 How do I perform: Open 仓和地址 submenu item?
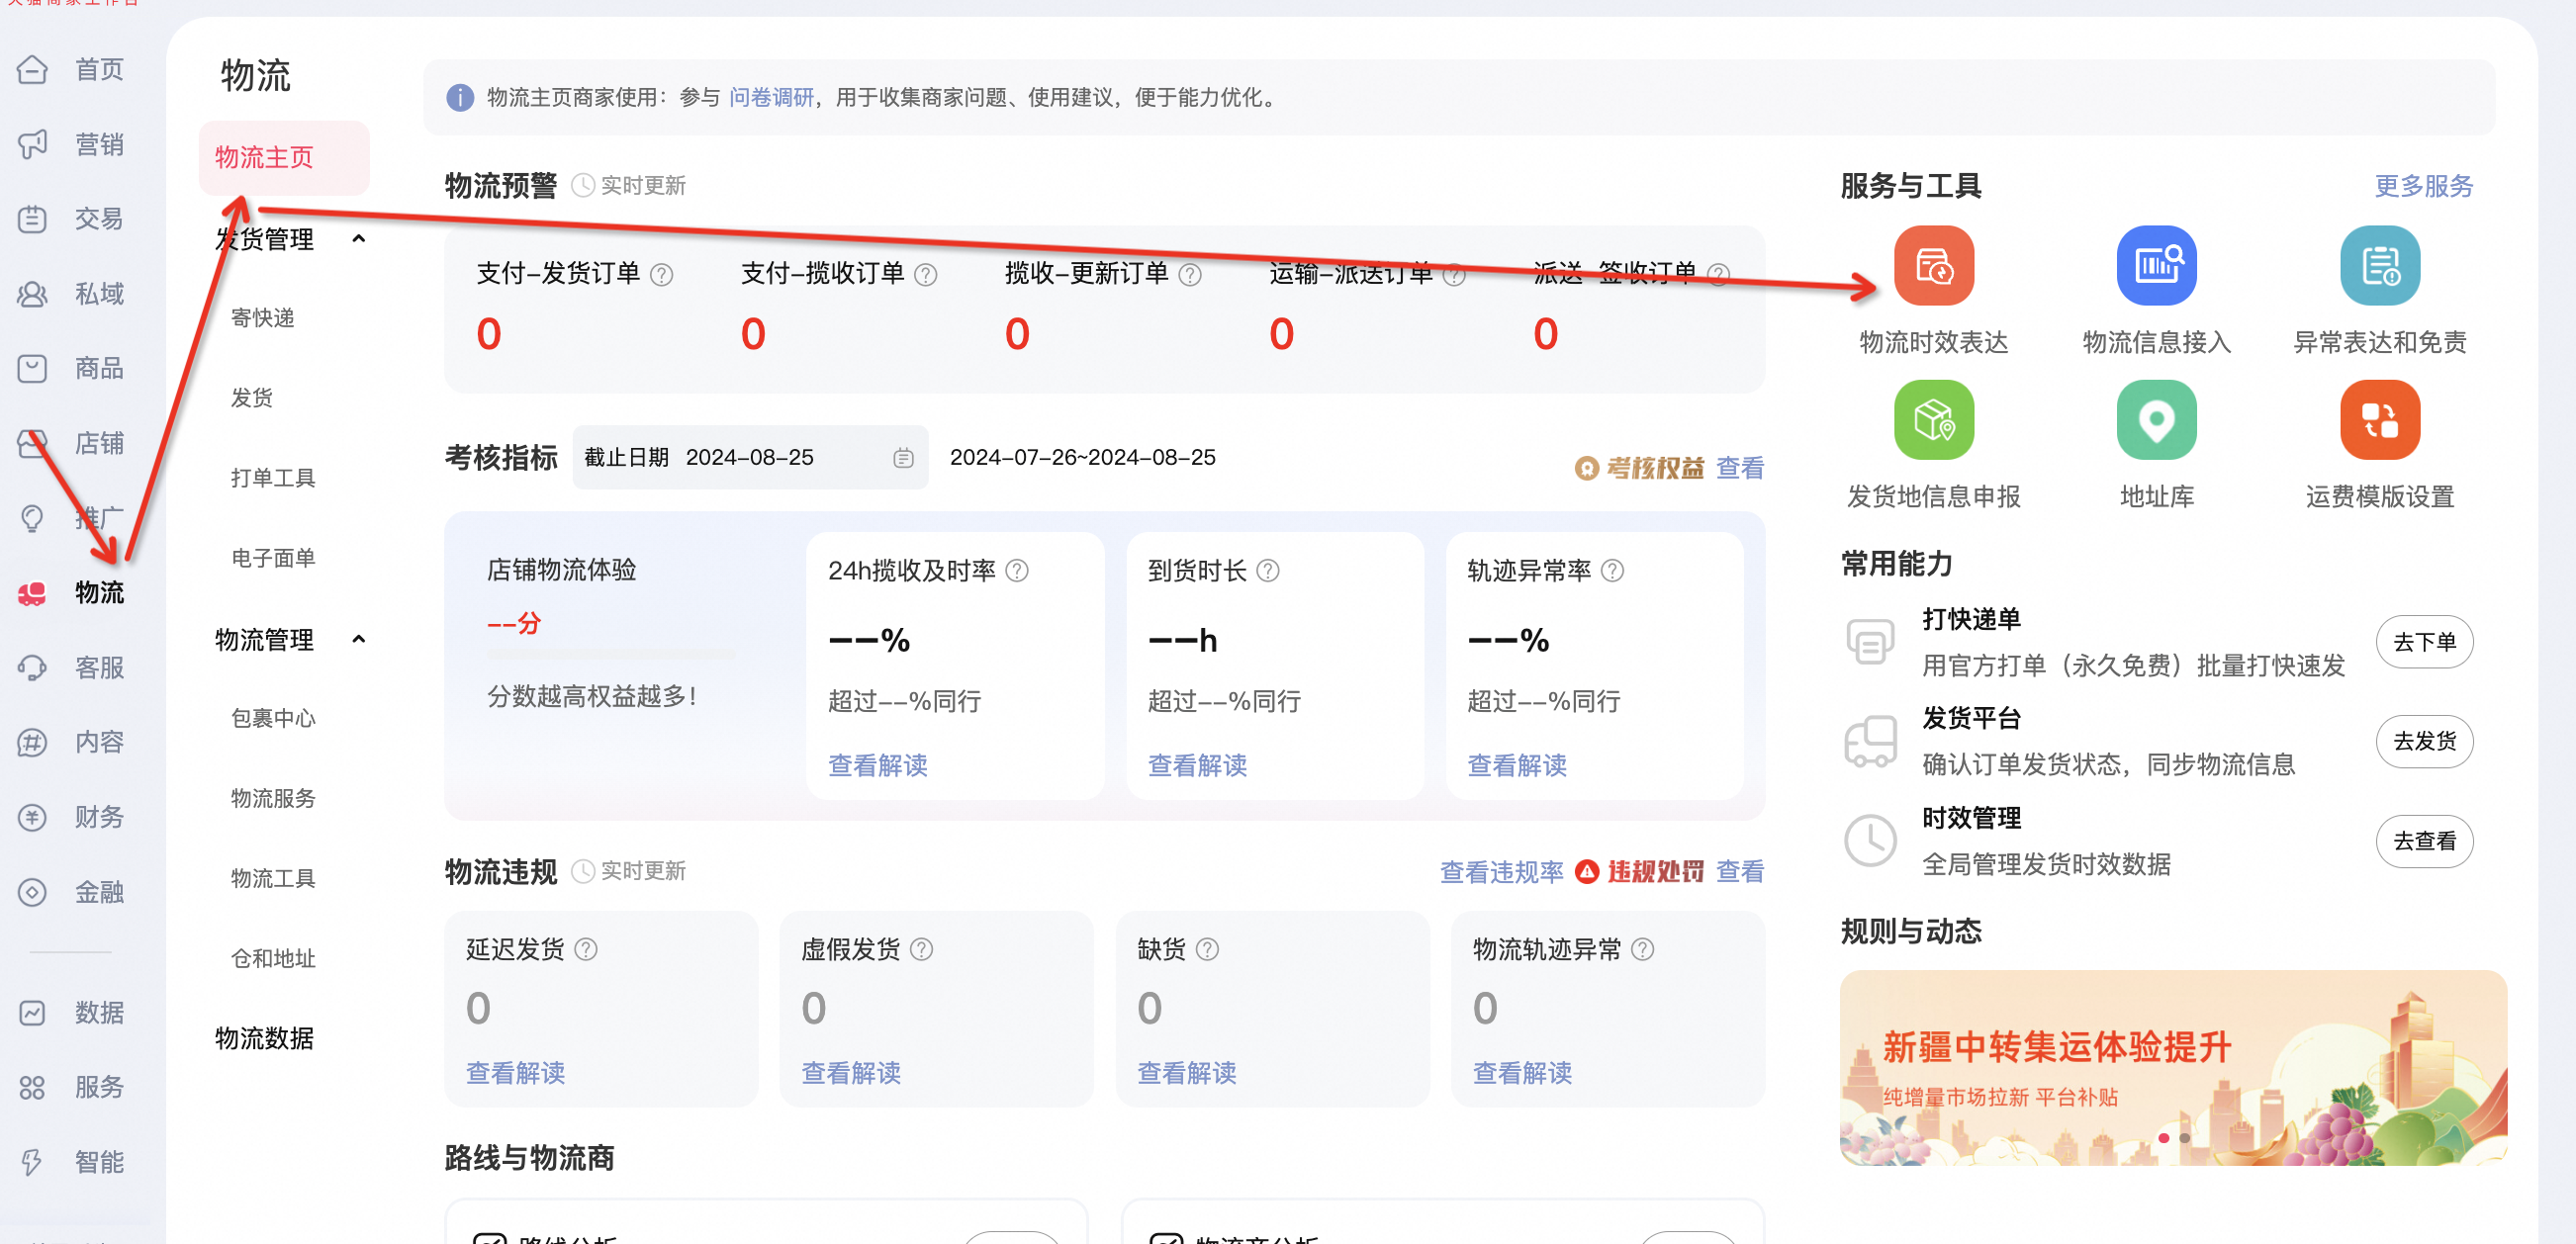pos(273,957)
